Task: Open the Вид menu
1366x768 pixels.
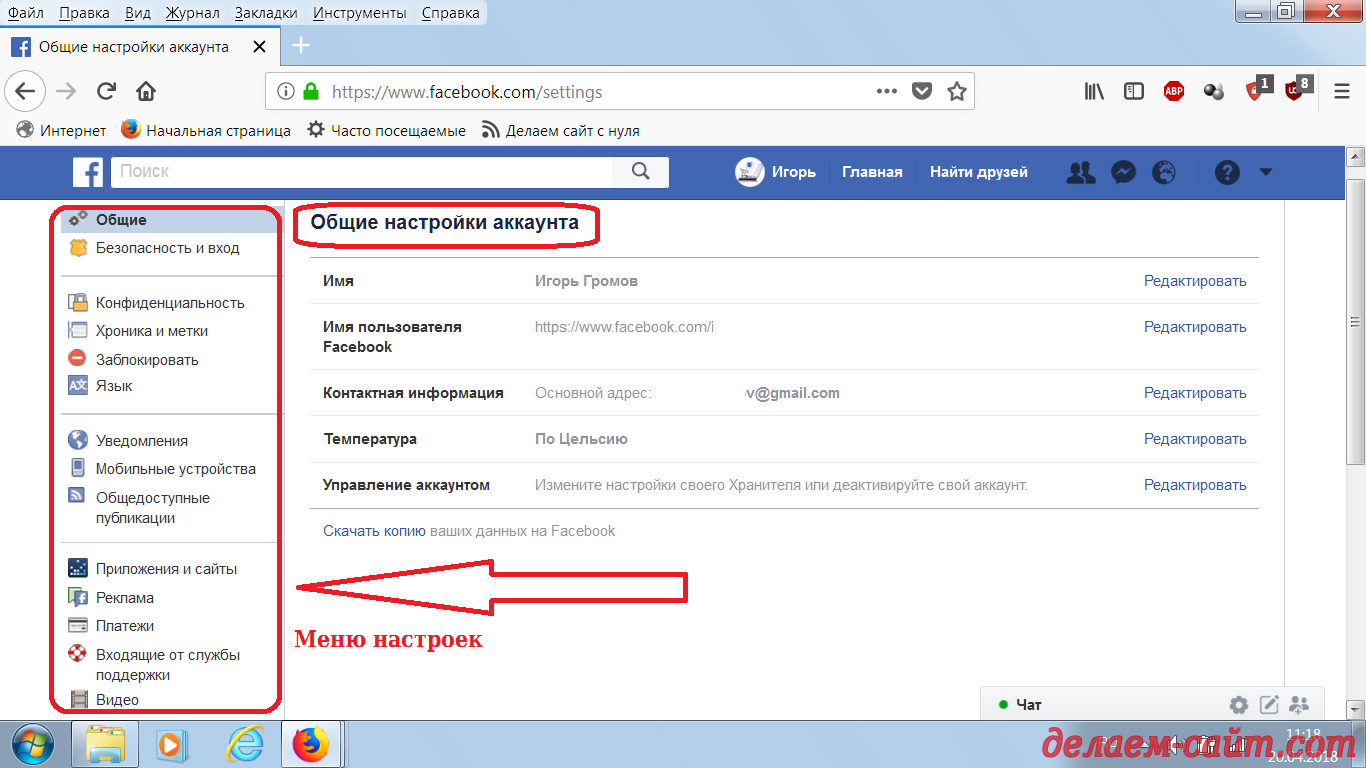Action: [x=138, y=13]
